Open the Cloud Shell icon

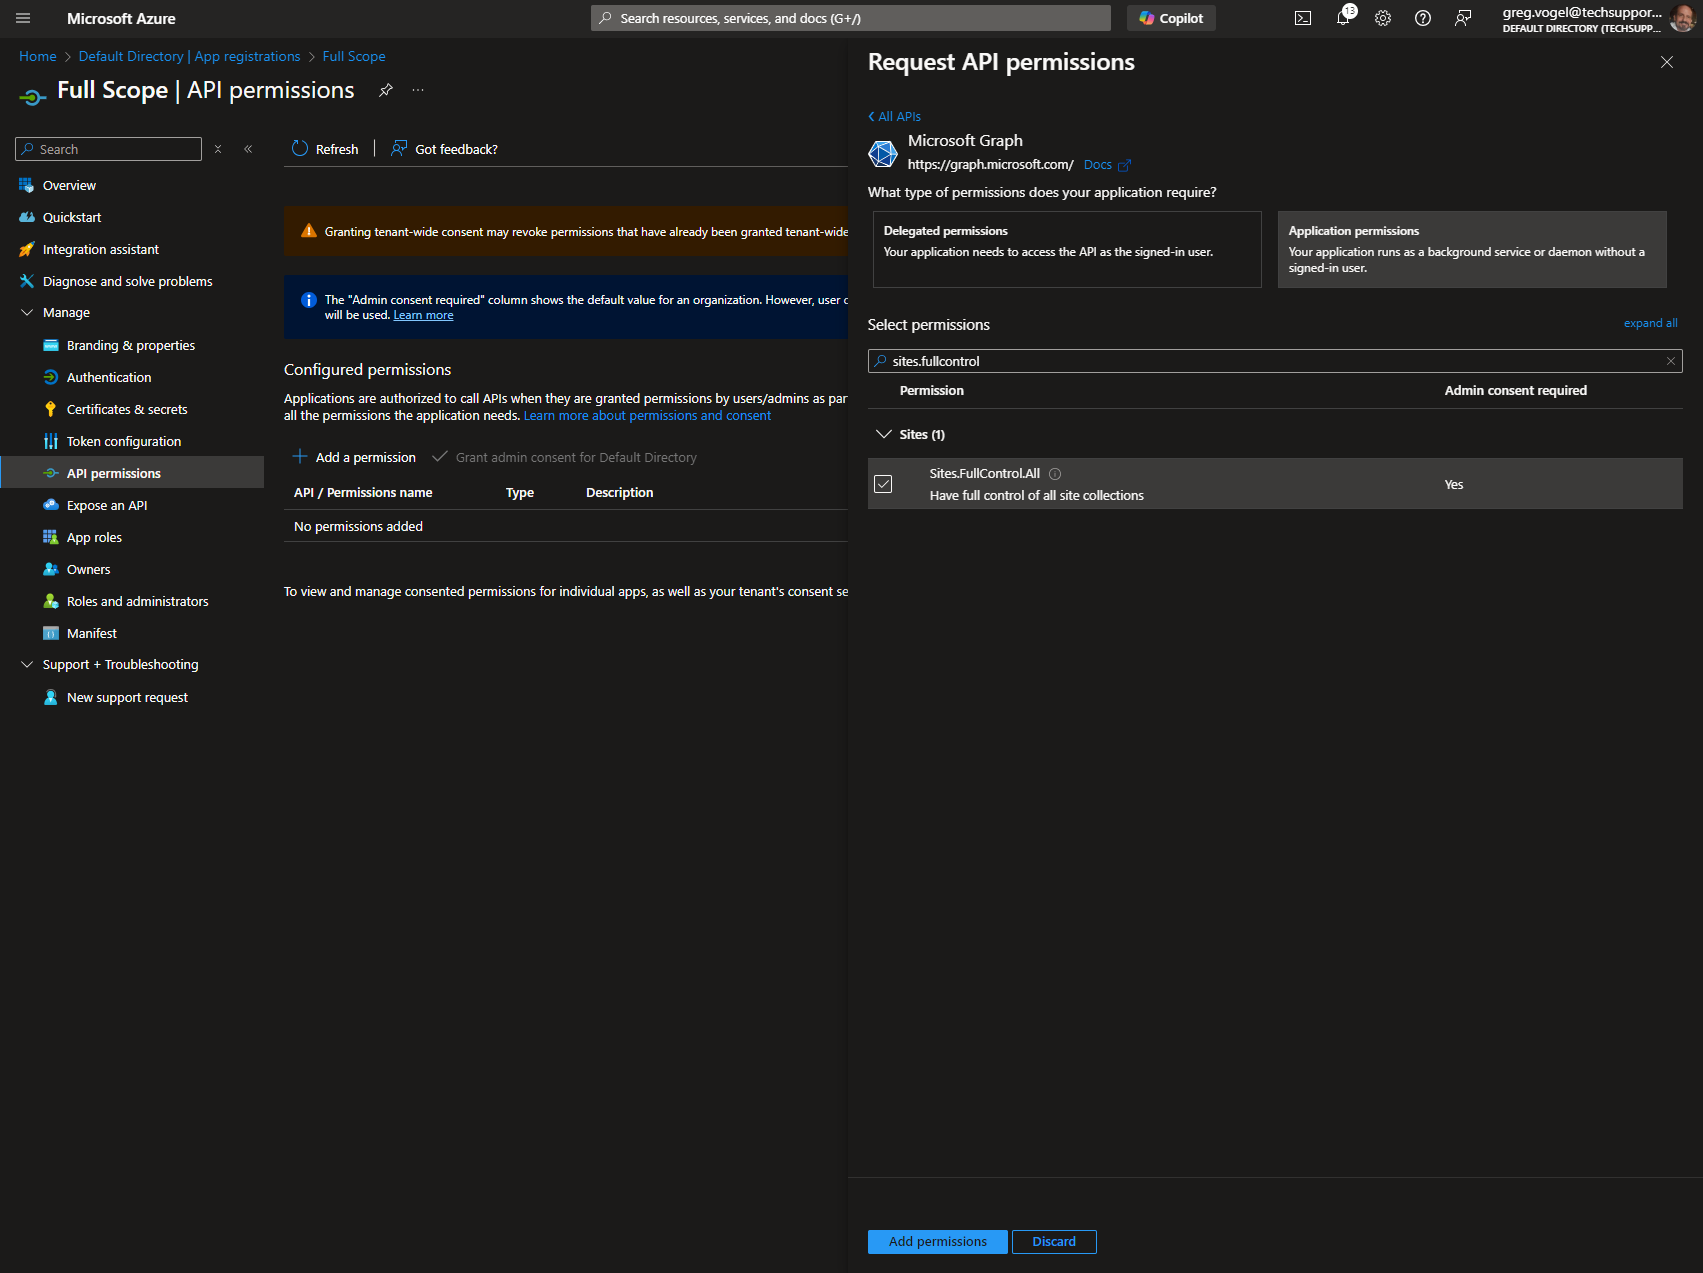tap(1302, 18)
